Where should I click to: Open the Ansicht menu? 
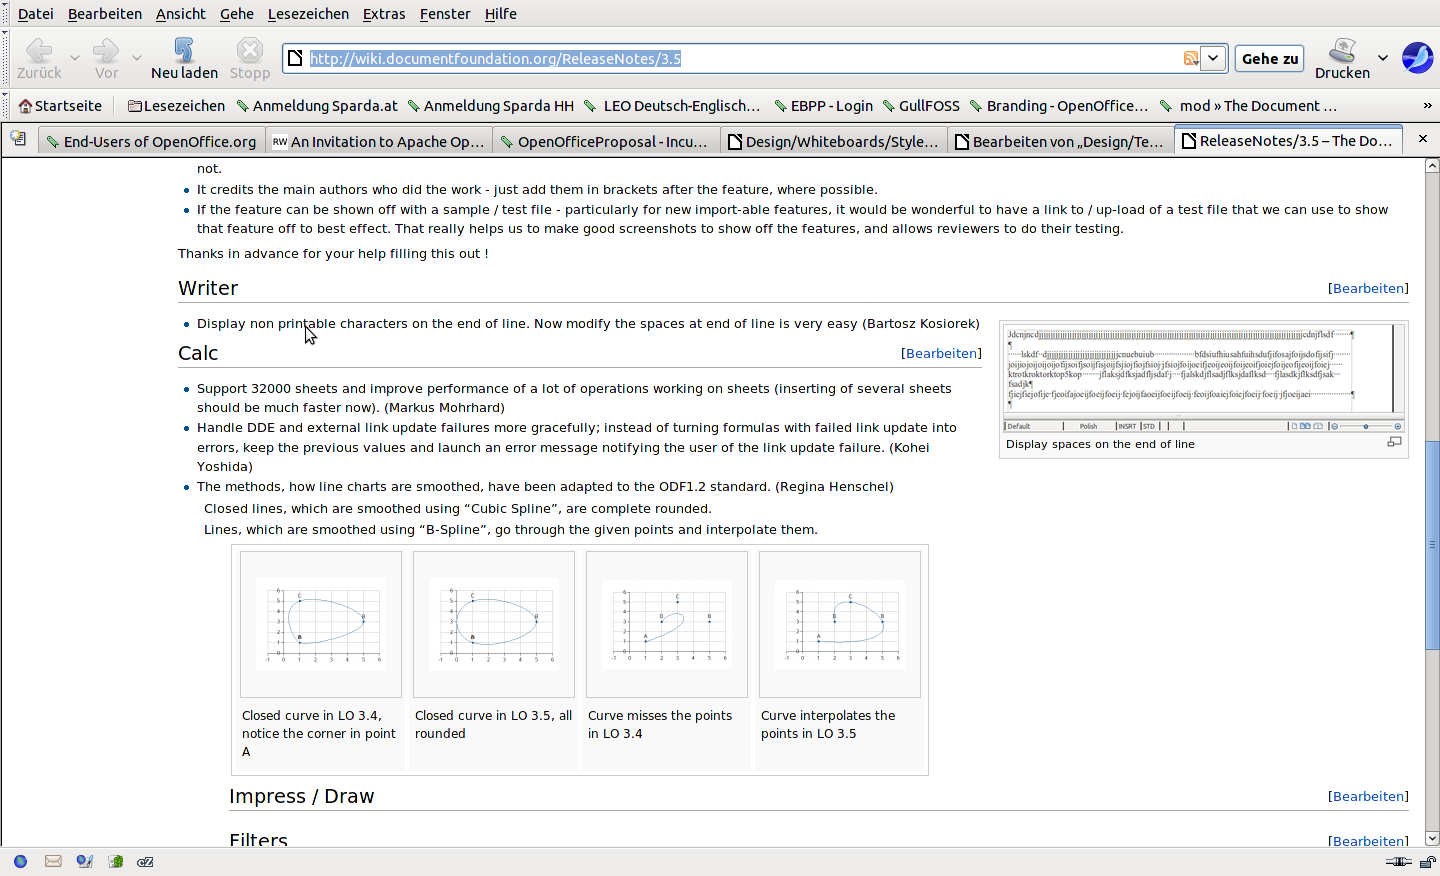click(181, 14)
